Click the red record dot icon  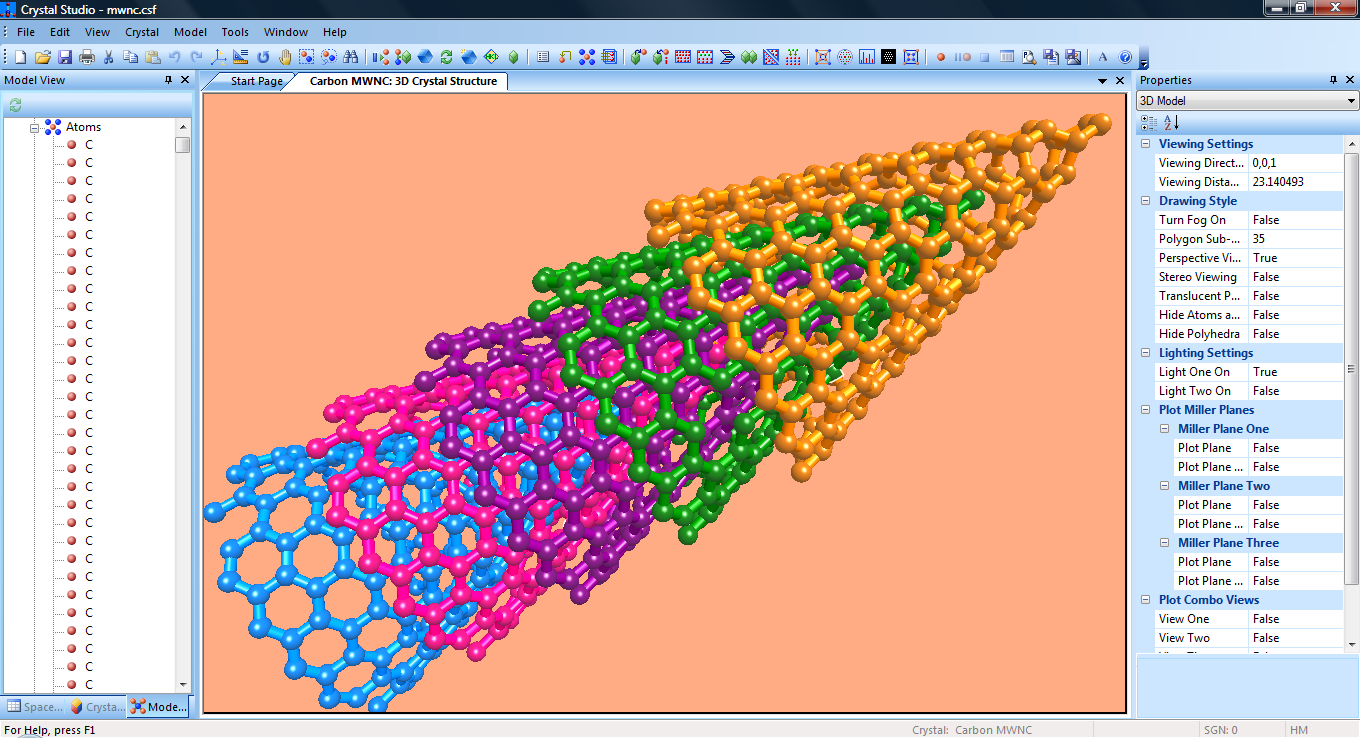941,57
